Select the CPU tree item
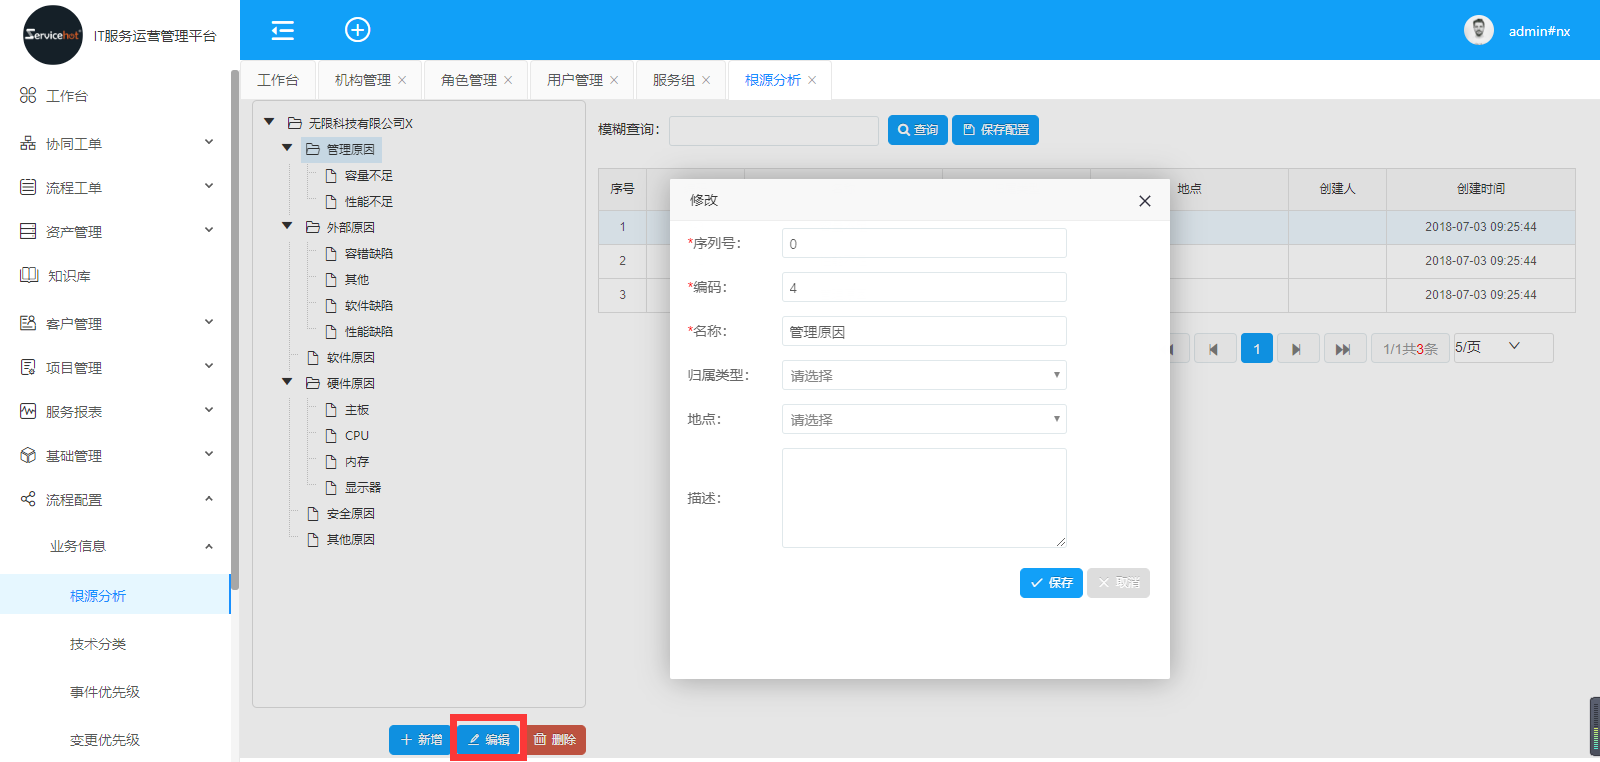 356,436
